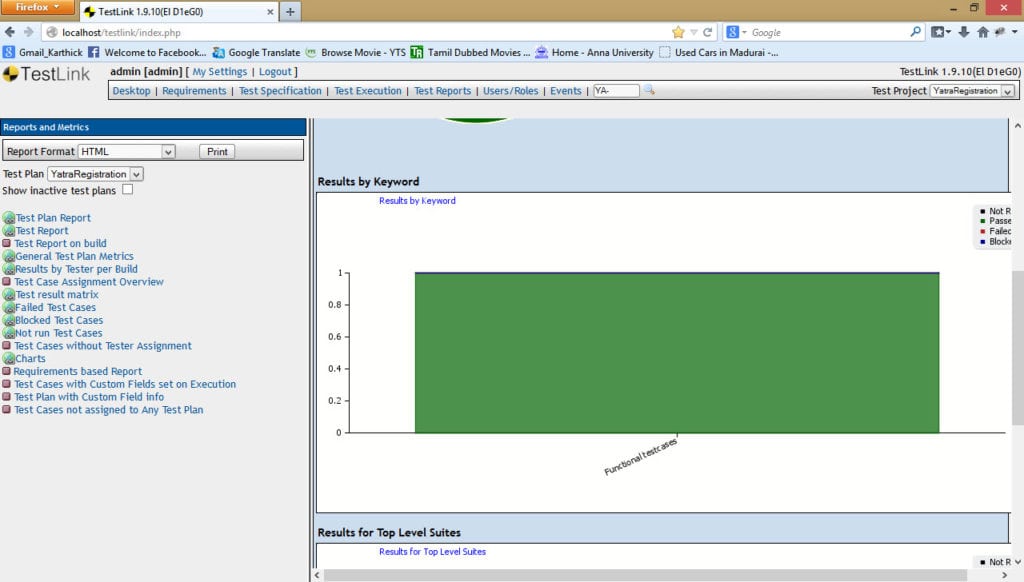Click the bookmark star icon in address bar
Viewport: 1024px width, 582px height.
(678, 32)
